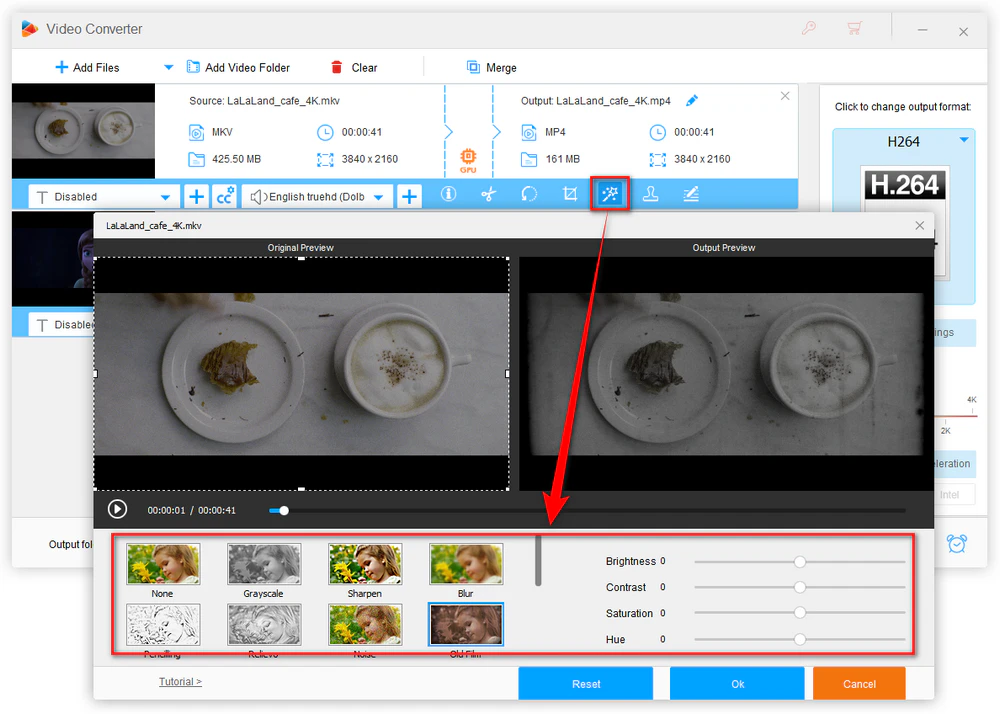
Task: Click the Add Files button
Action: 87,68
